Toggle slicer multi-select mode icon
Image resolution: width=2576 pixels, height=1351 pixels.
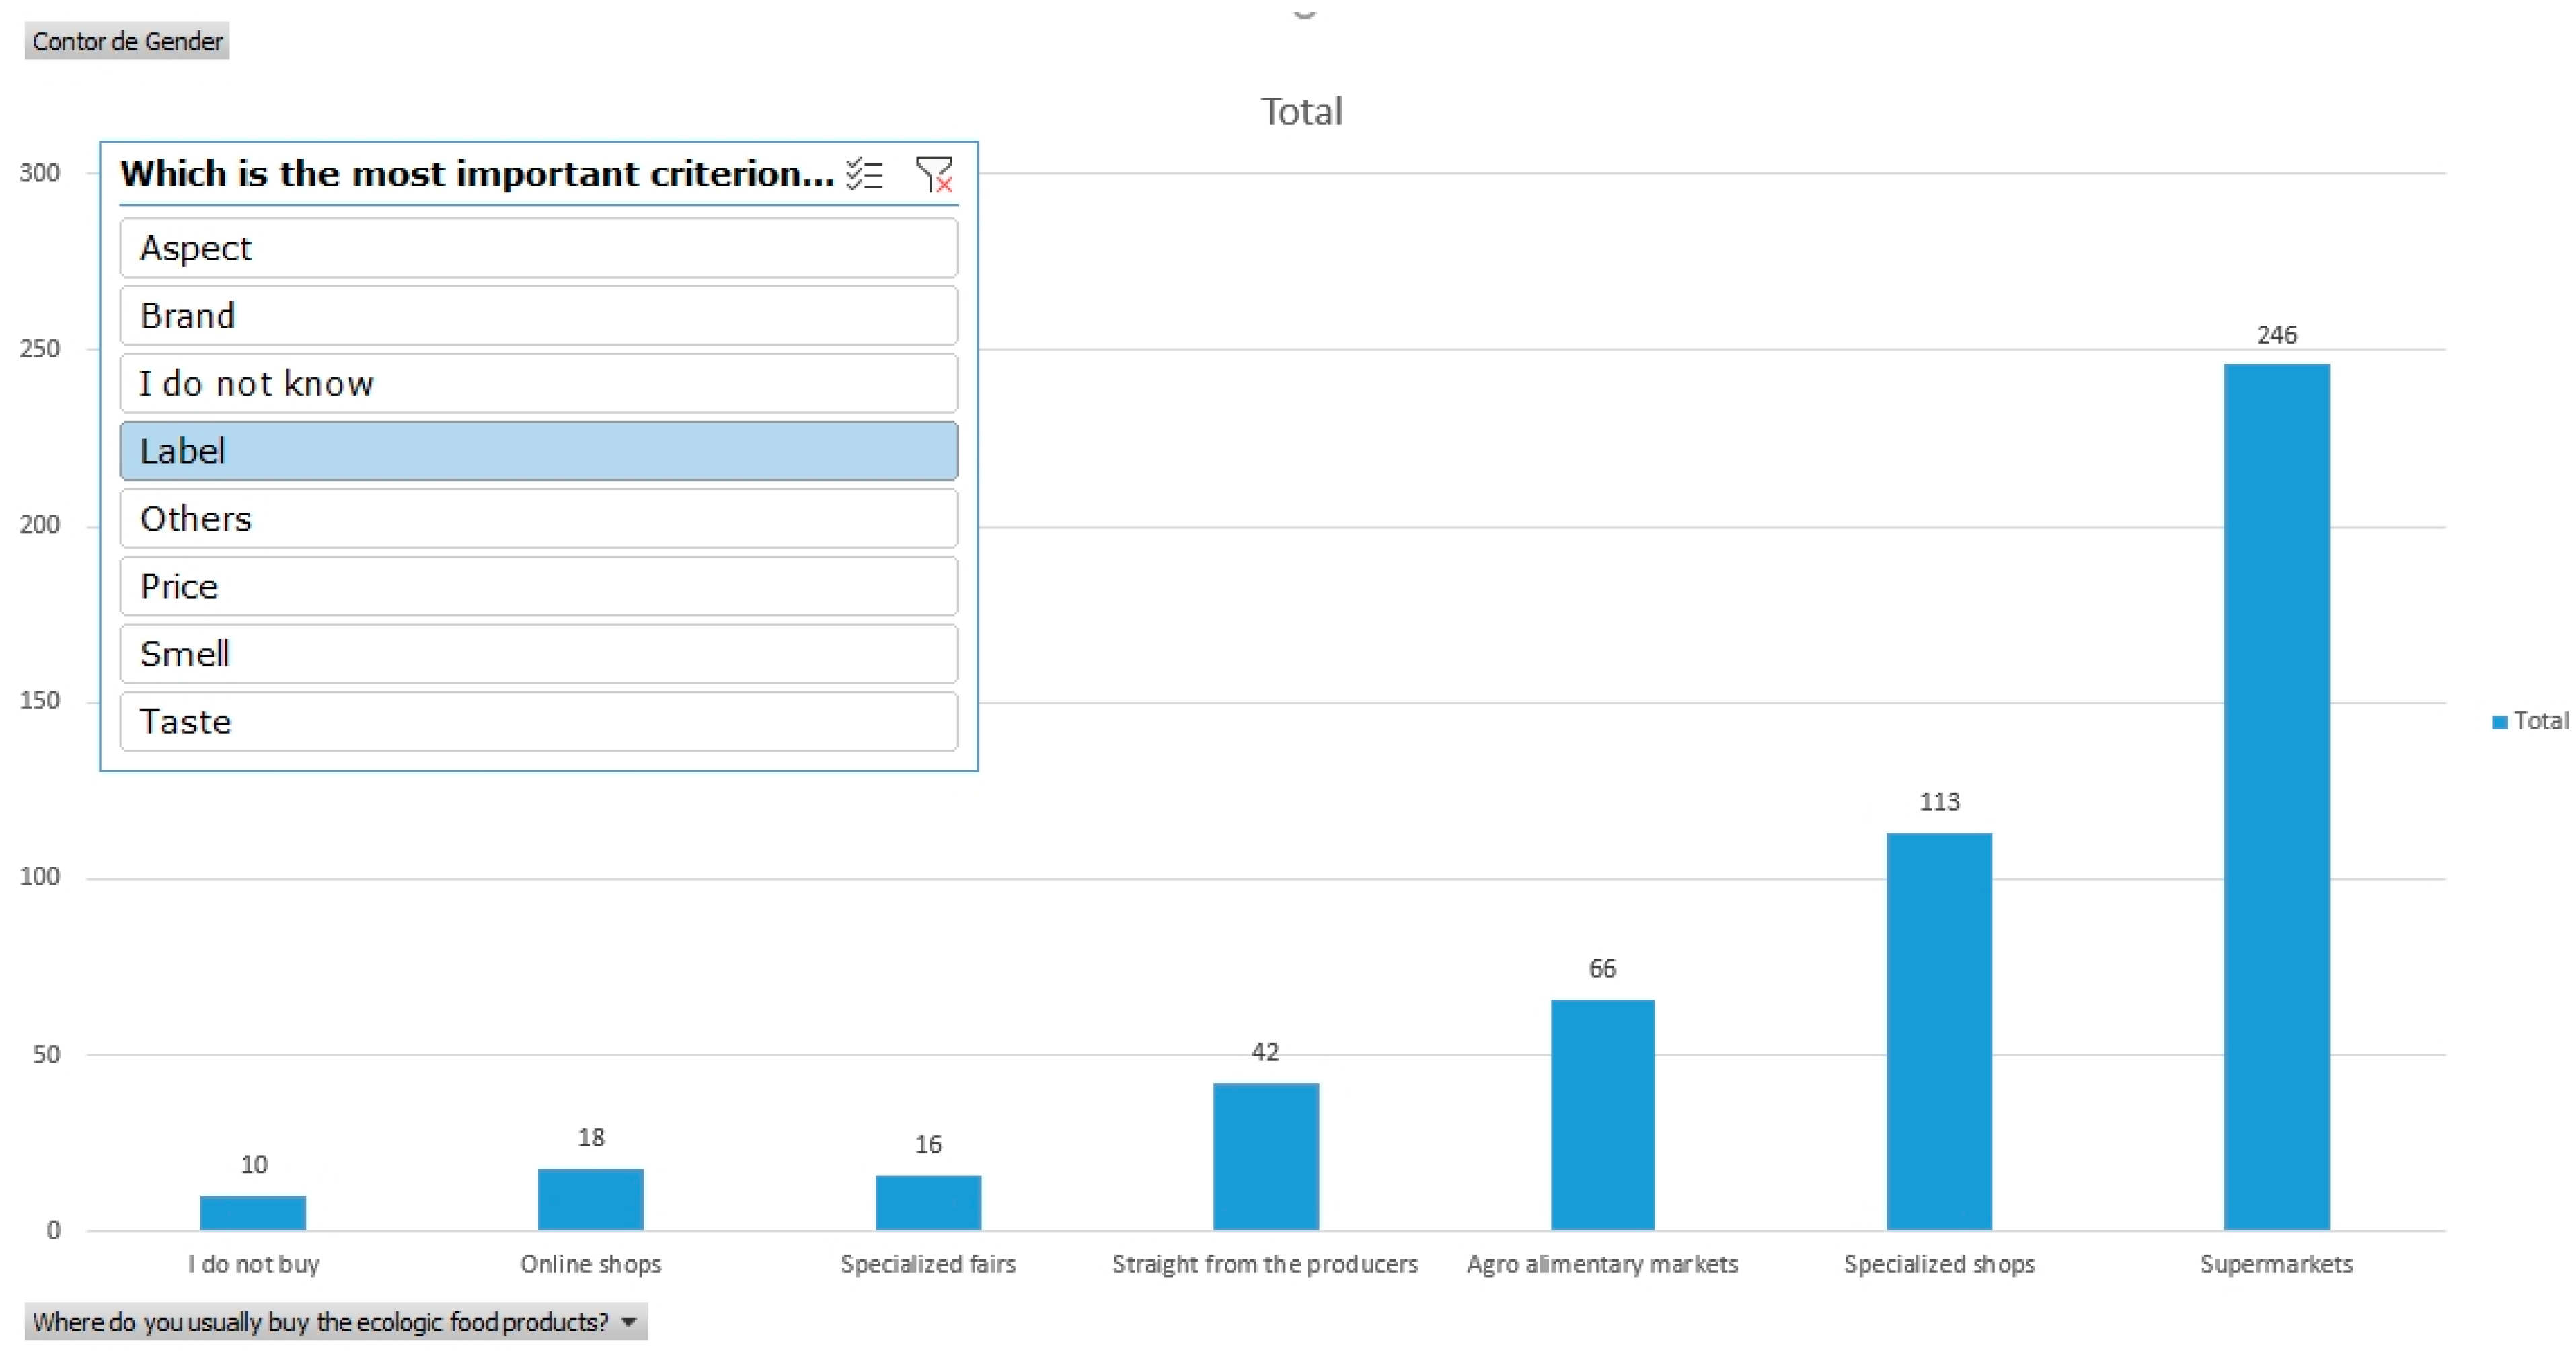[864, 174]
